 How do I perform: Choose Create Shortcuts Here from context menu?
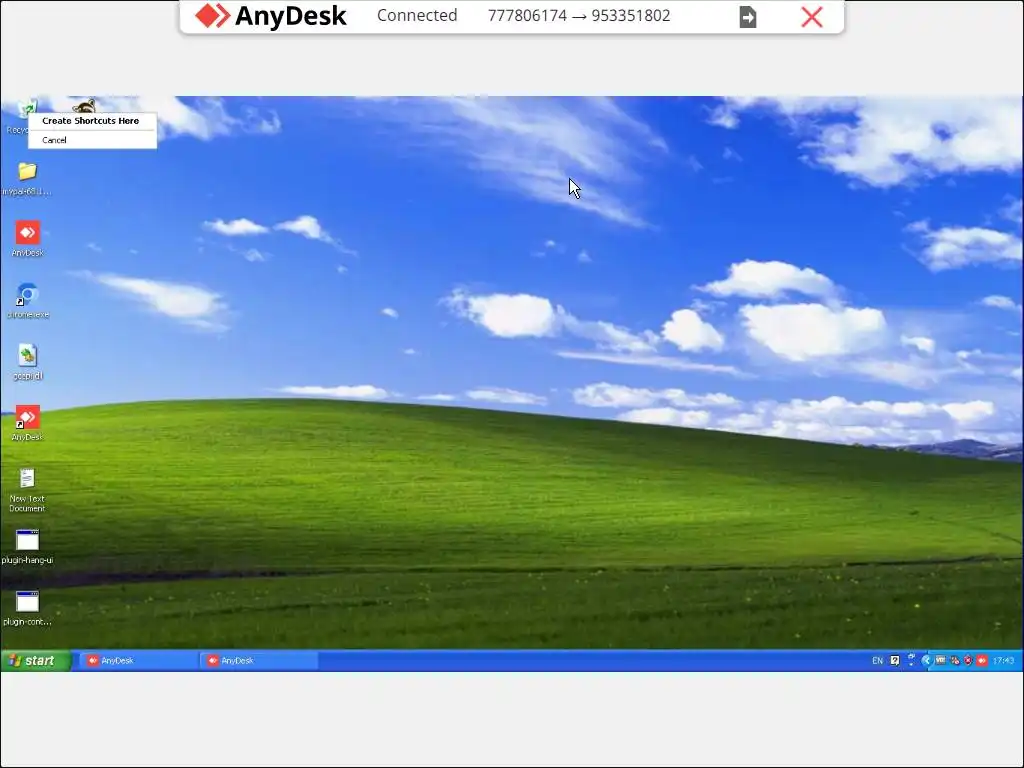pos(91,121)
